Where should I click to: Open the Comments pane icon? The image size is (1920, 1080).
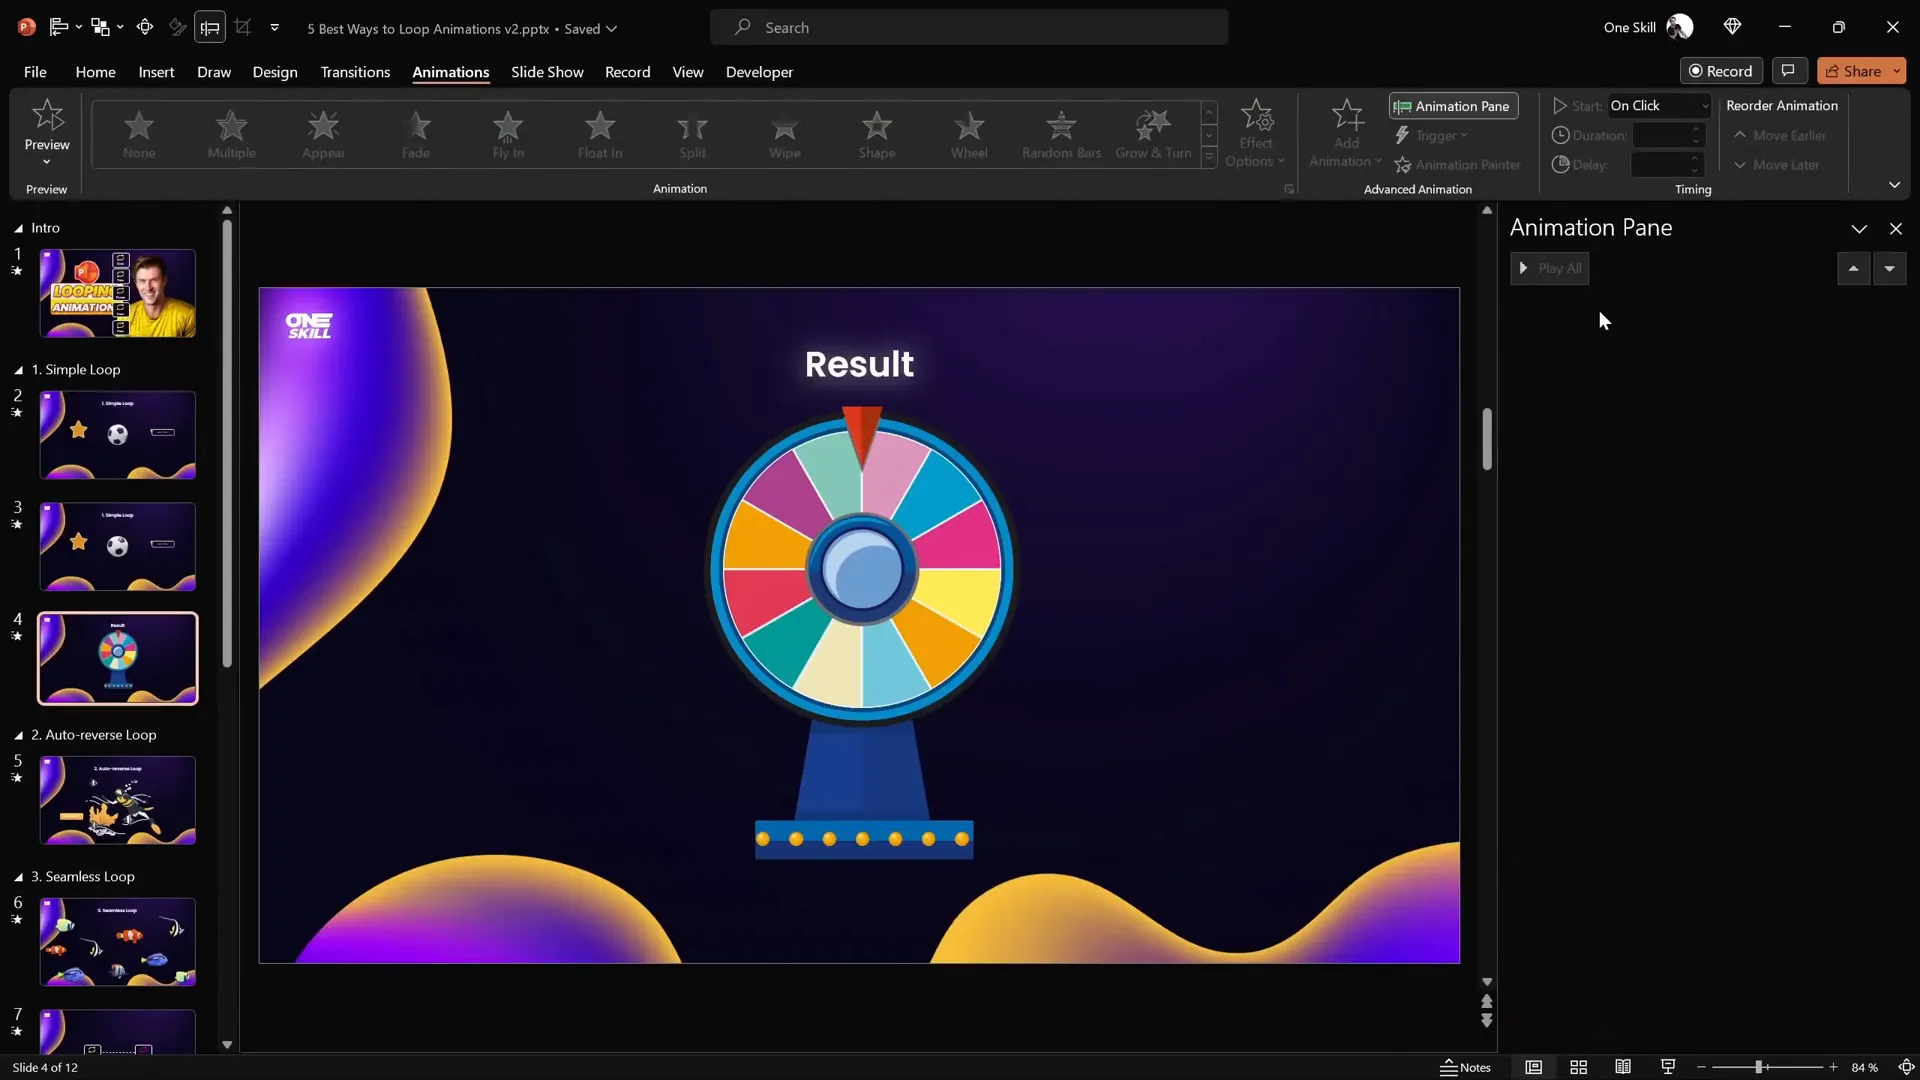pos(1788,71)
